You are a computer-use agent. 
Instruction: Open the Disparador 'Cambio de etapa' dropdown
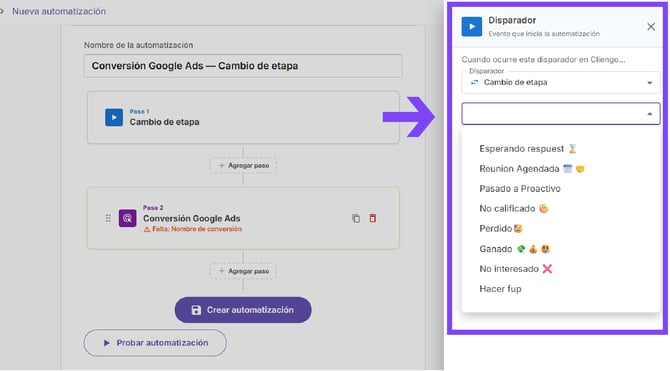click(561, 82)
